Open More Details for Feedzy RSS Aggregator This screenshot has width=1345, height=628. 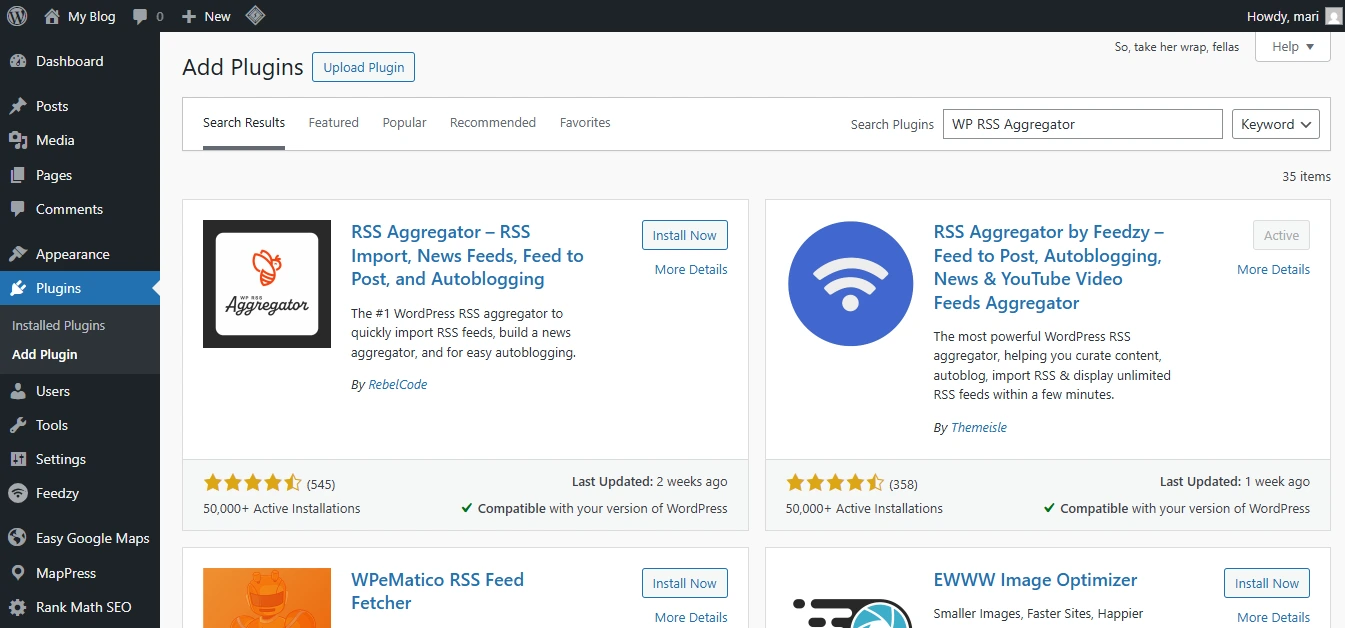point(1273,269)
